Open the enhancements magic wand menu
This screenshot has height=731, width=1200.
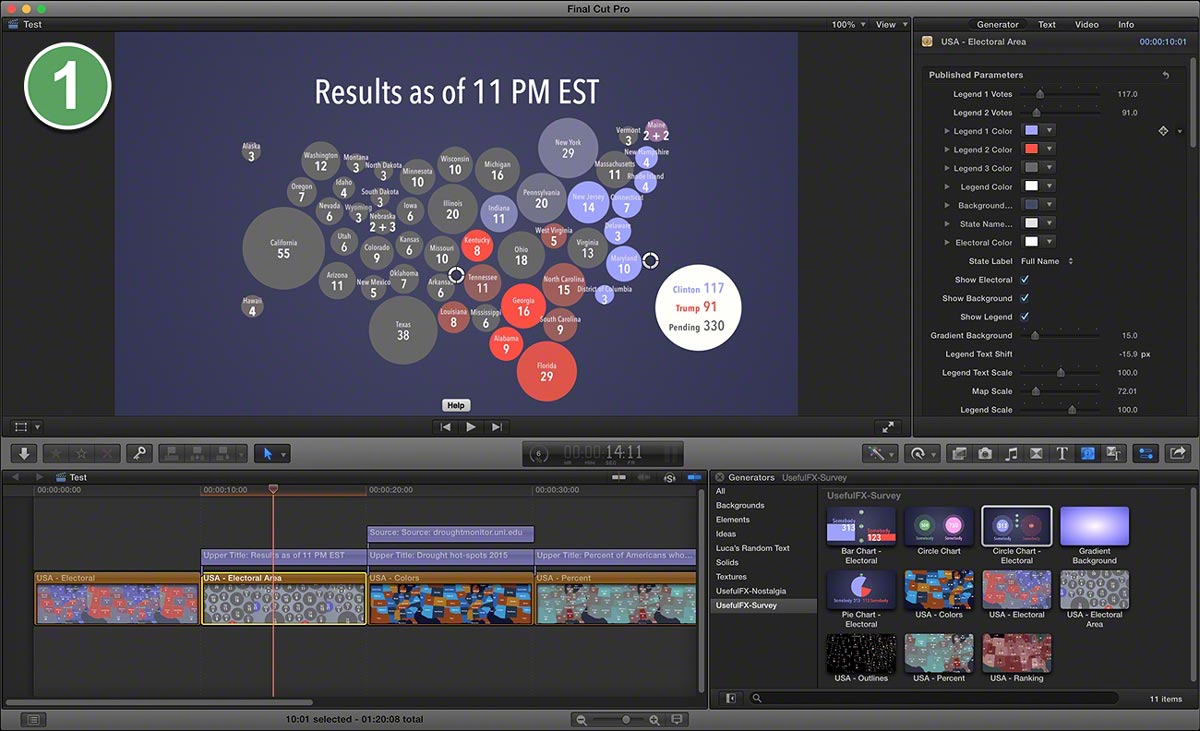coord(878,453)
